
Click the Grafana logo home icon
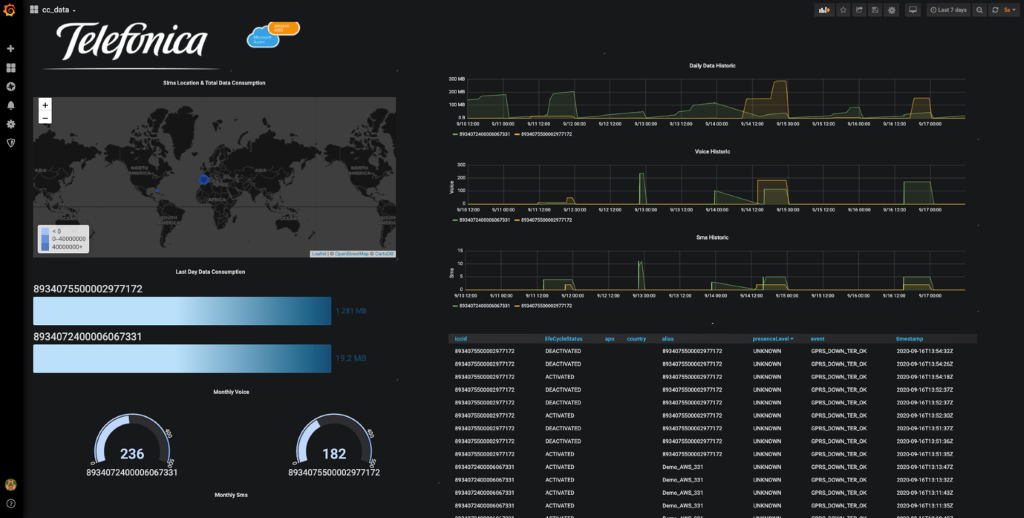11,10
